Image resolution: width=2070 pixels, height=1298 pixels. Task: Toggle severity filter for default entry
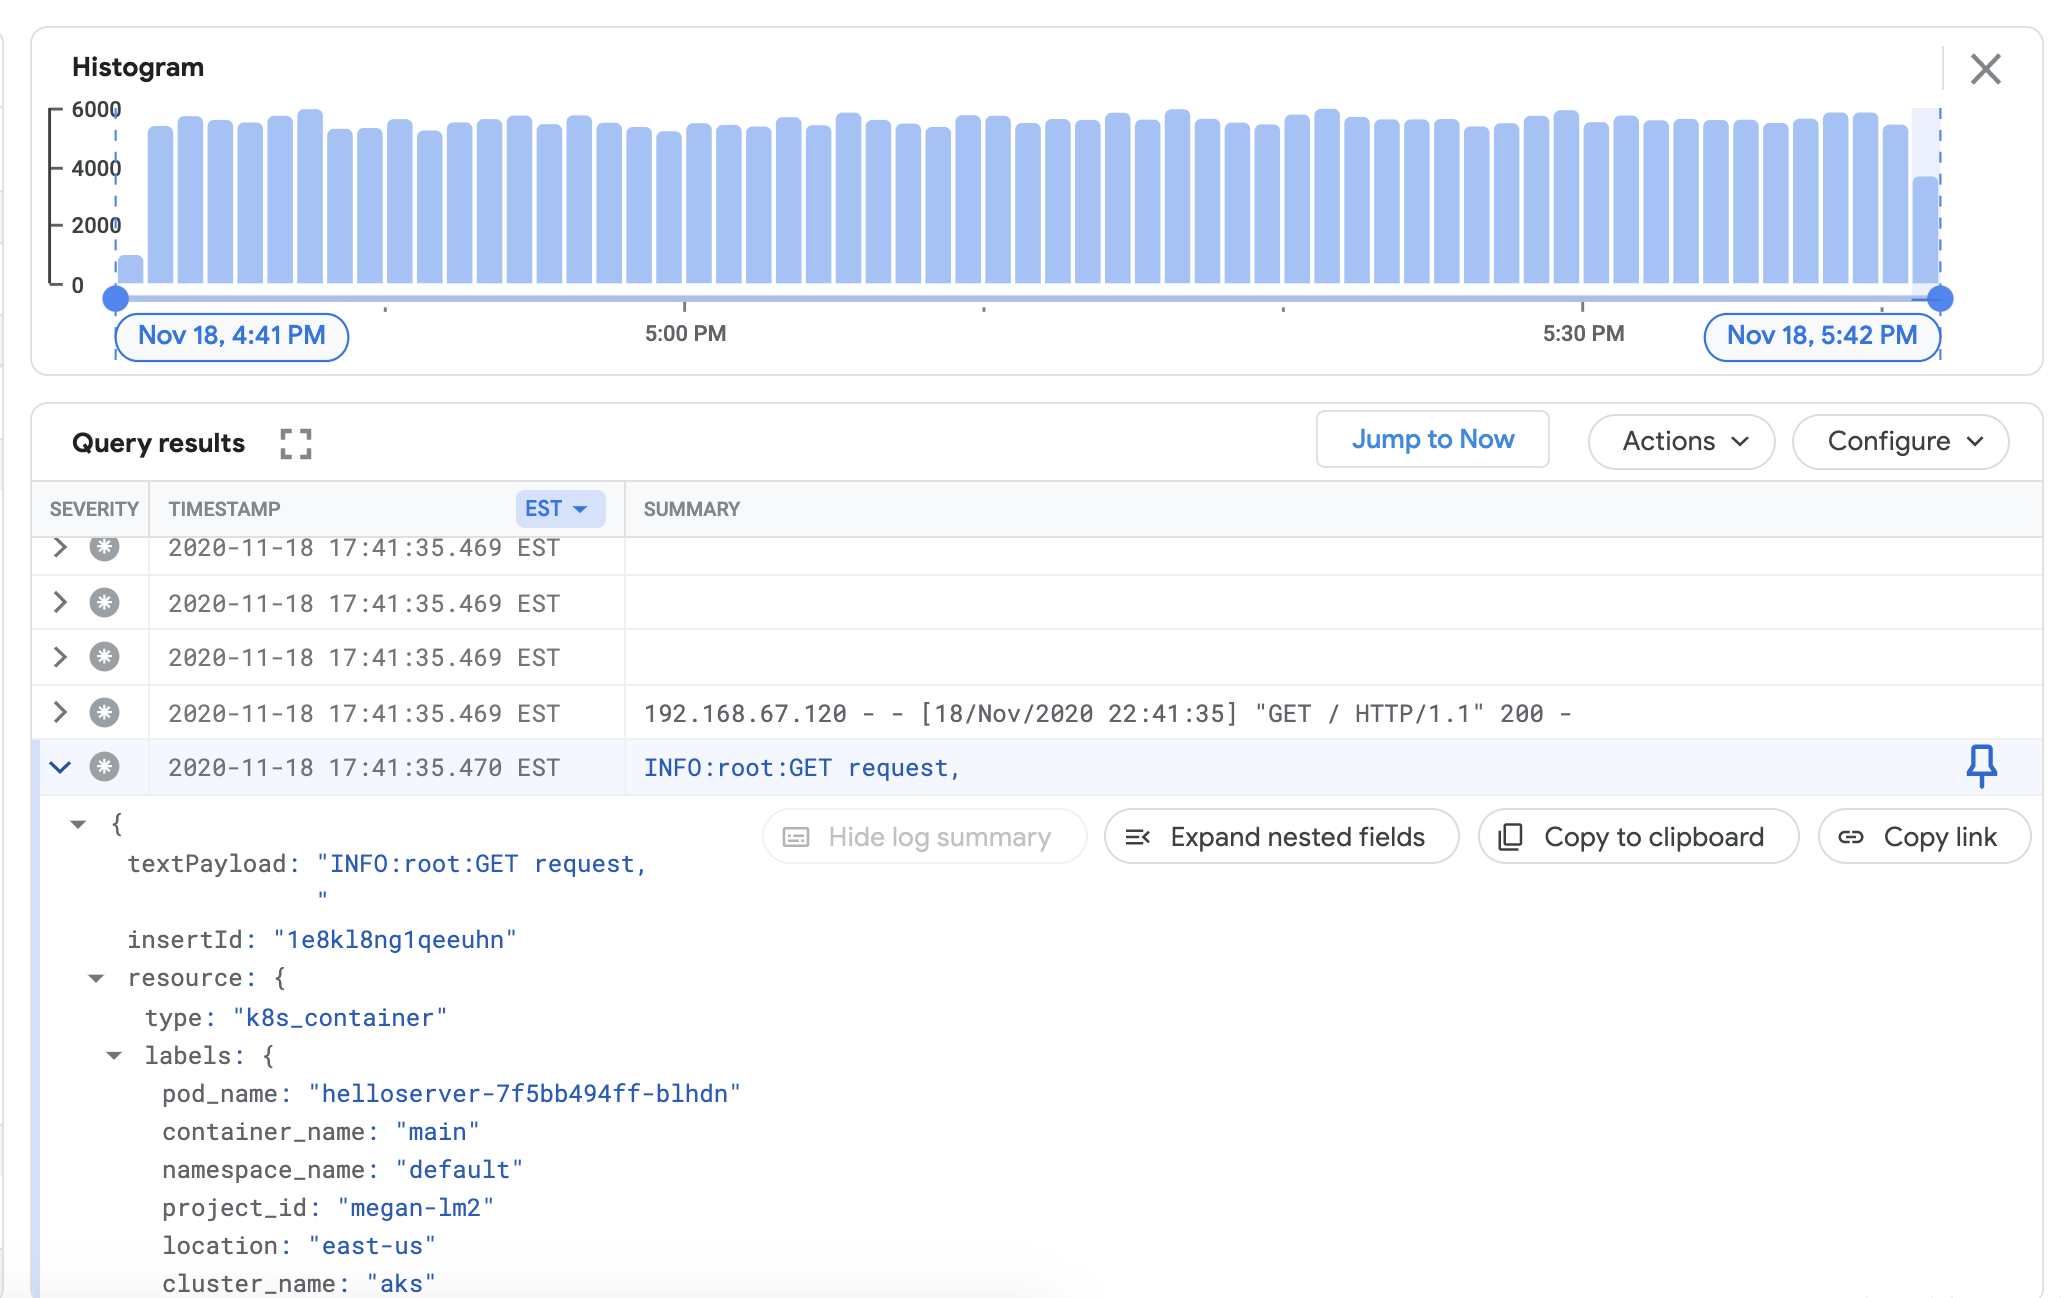click(105, 769)
